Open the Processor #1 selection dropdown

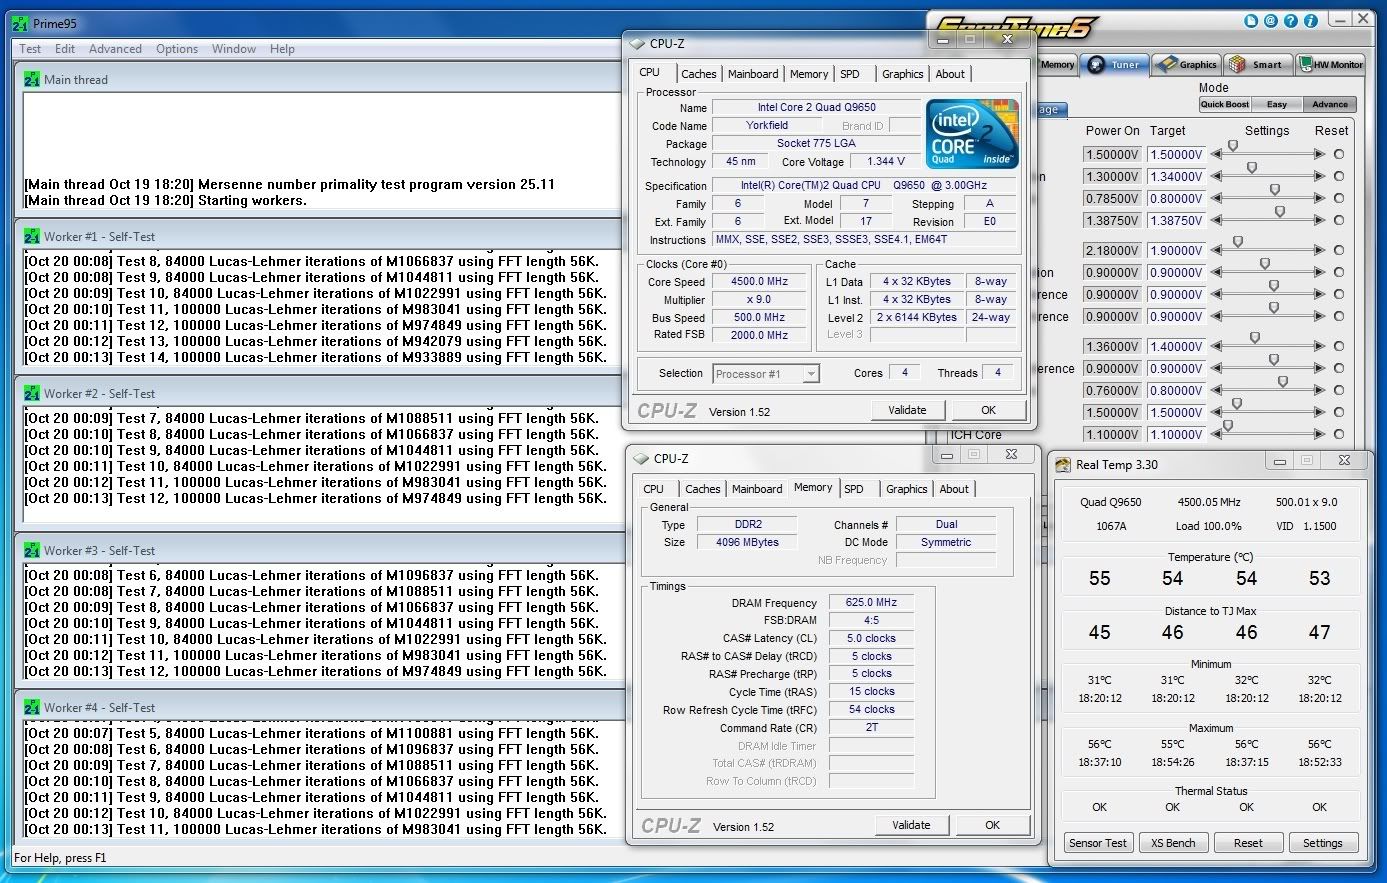[766, 374]
